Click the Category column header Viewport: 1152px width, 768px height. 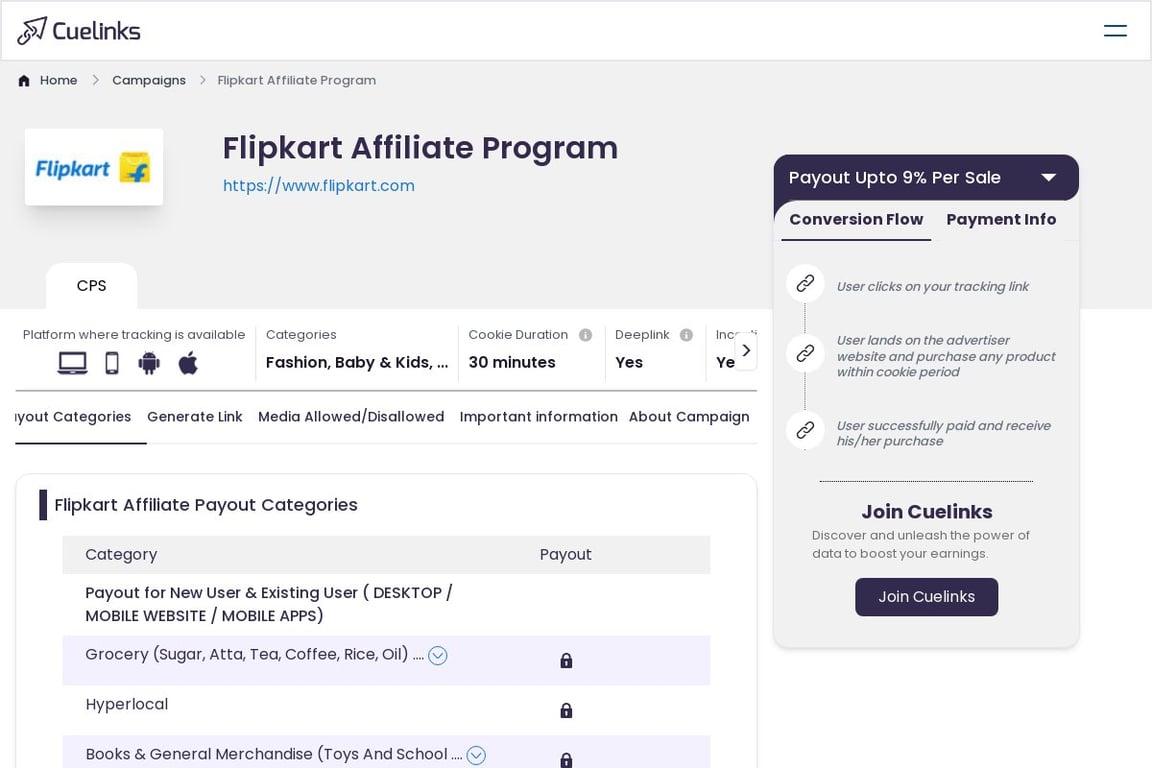click(x=121, y=555)
